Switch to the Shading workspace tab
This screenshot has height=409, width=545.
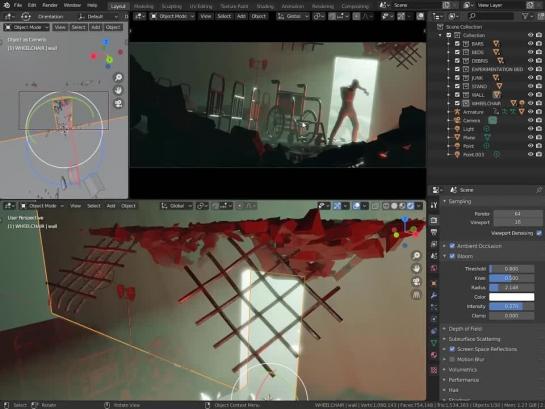point(265,6)
